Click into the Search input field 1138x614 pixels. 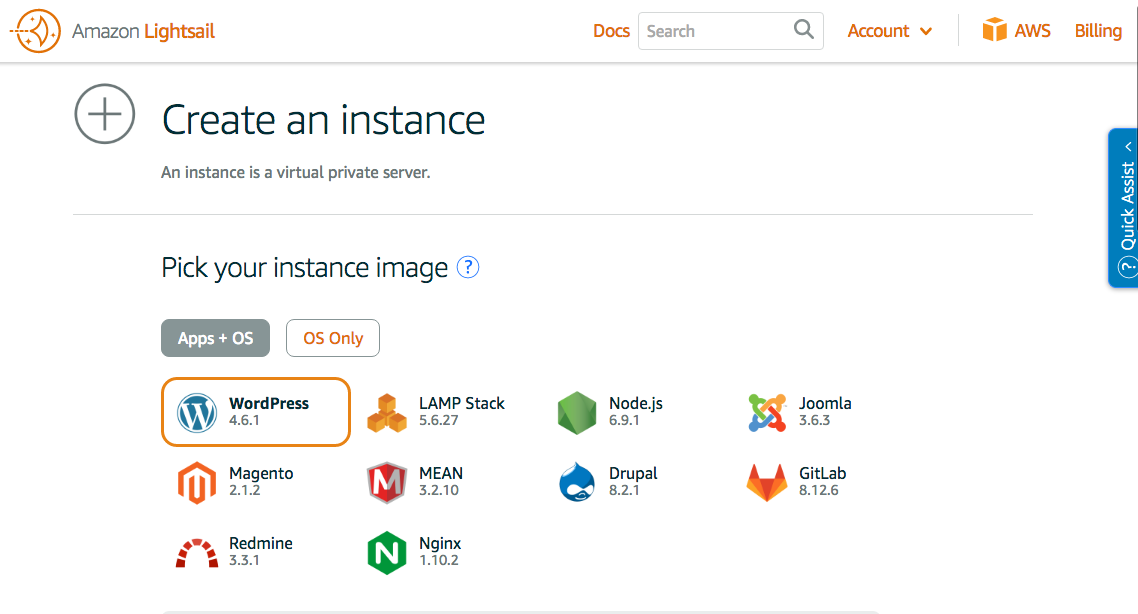[714, 31]
